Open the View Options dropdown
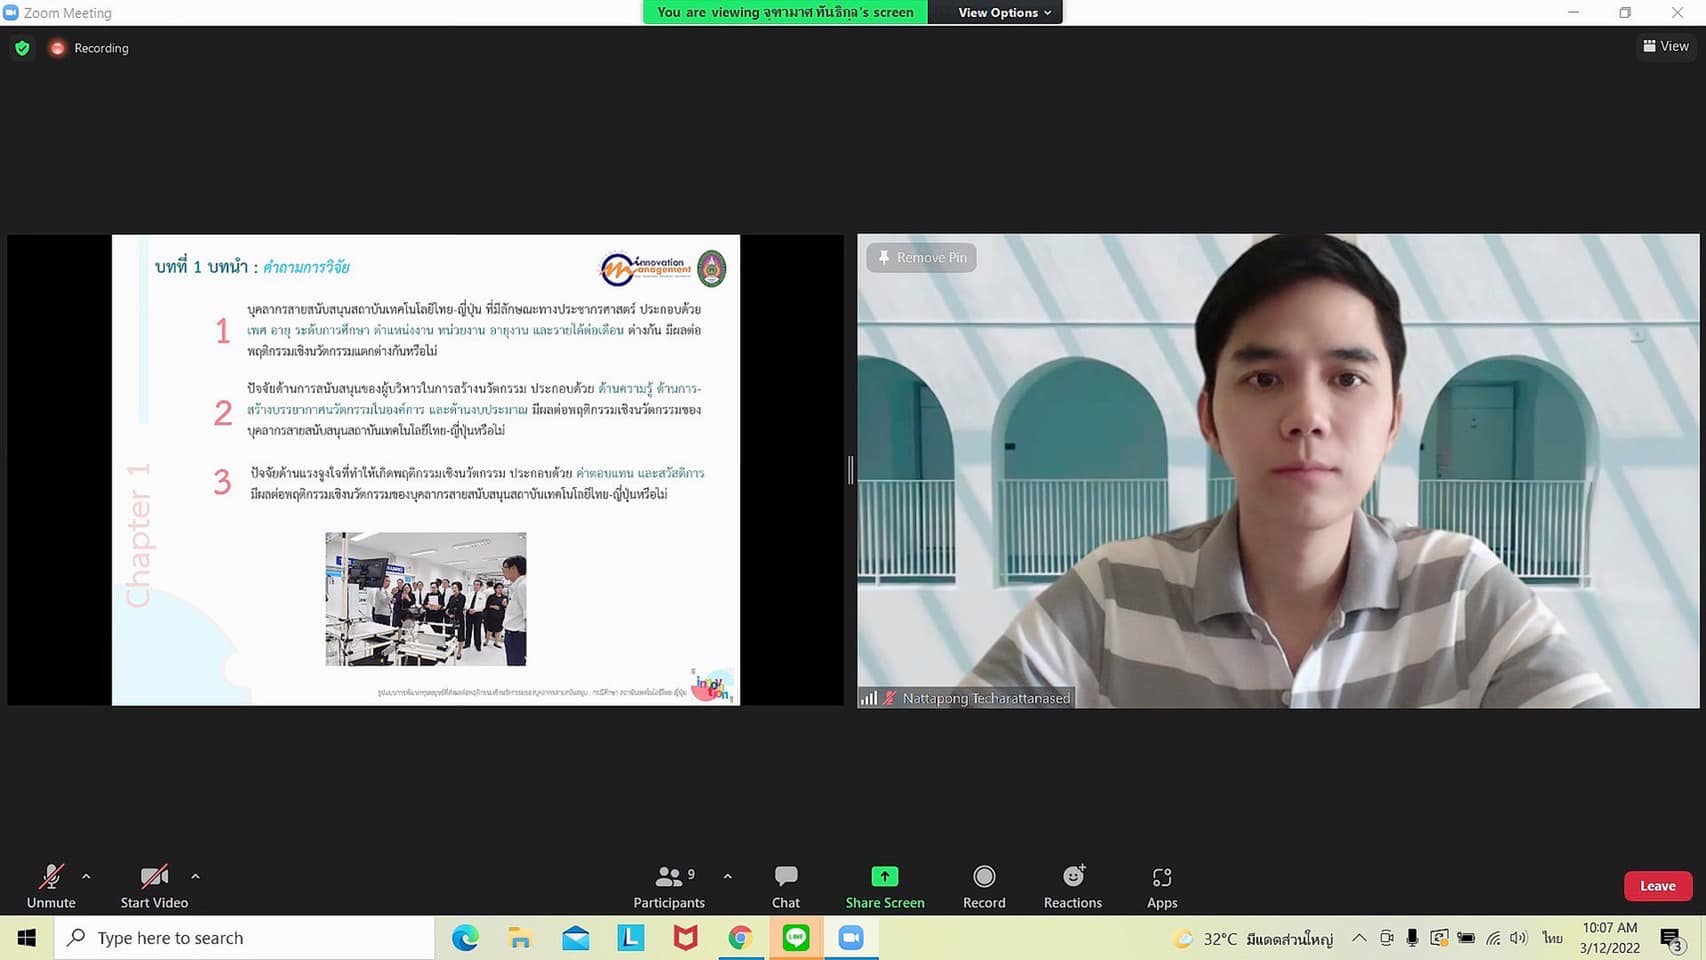 (x=1003, y=12)
